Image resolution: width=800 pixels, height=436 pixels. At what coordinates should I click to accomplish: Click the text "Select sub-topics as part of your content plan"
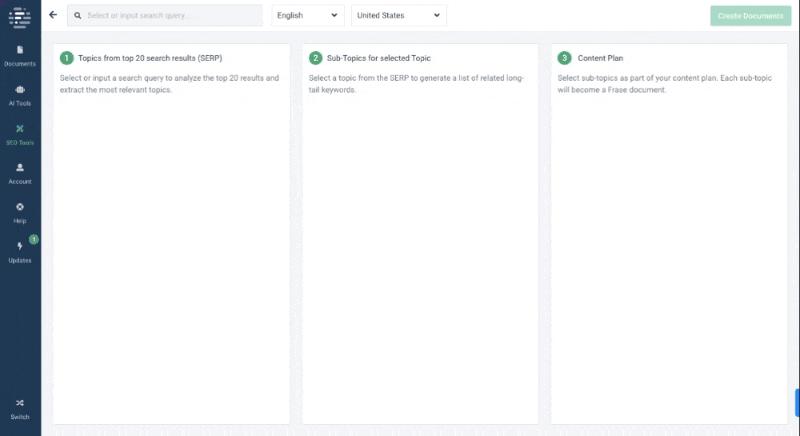637,78
